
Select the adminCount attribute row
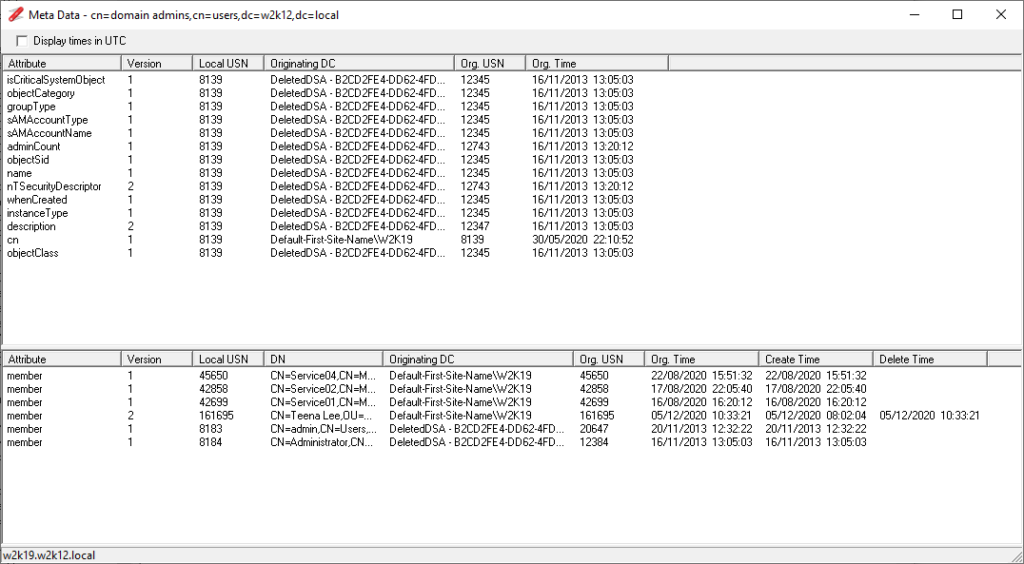336,146
